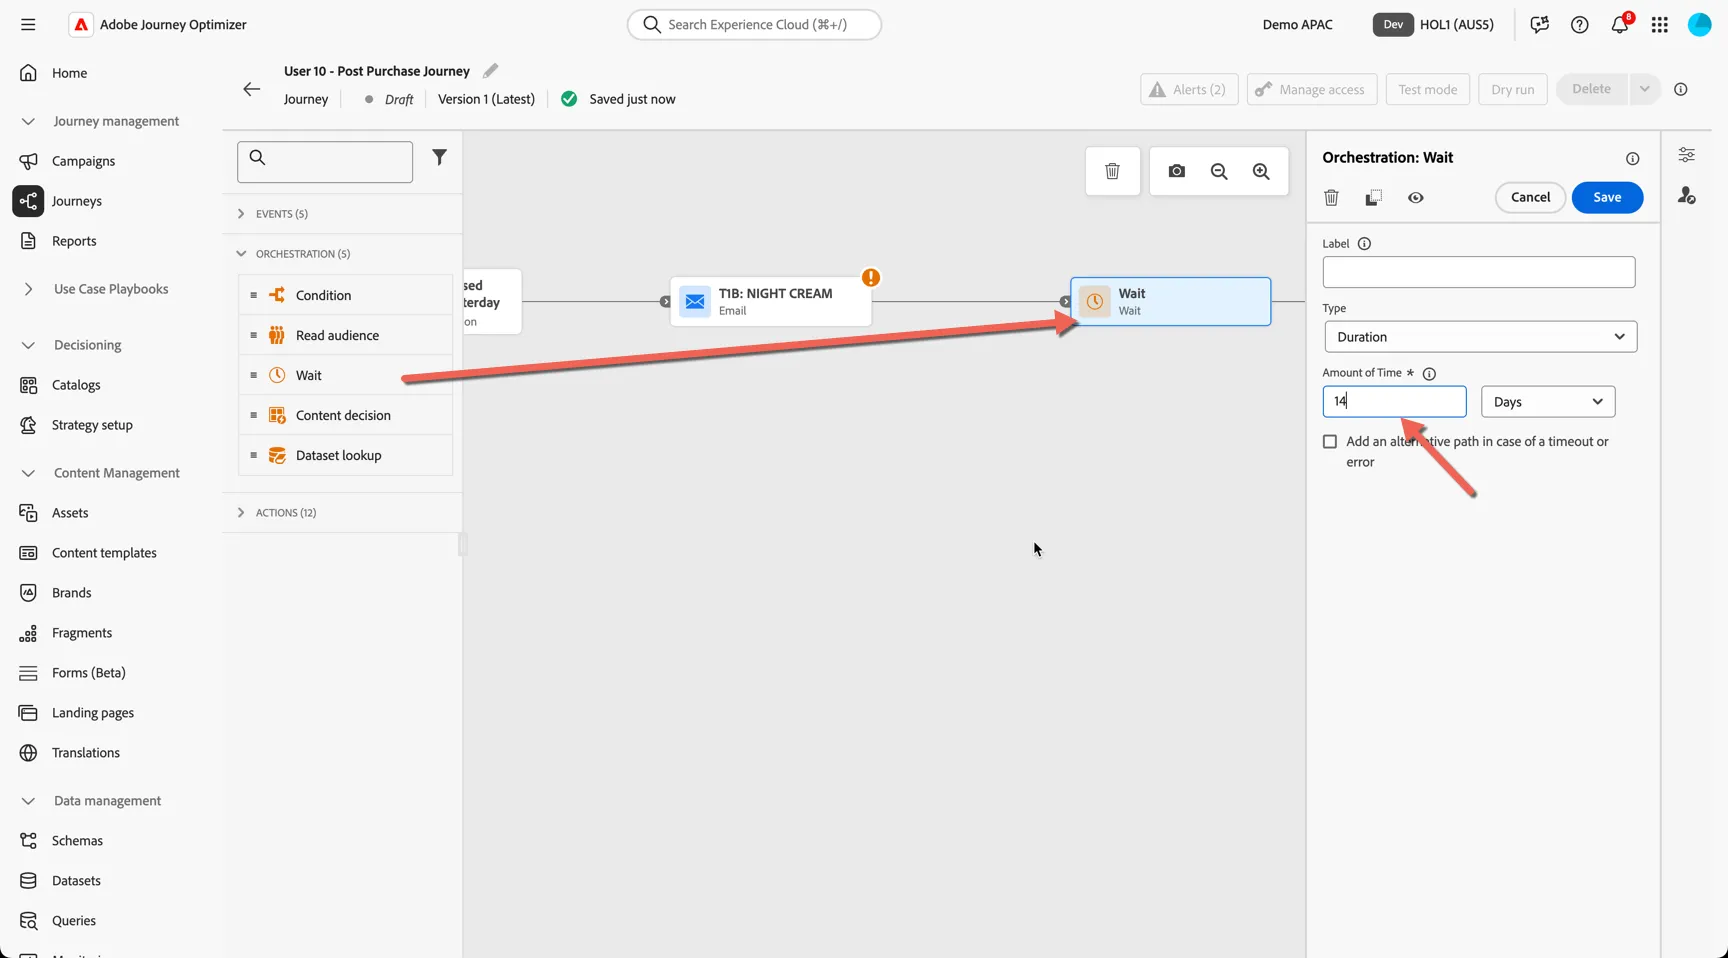Viewport: 1728px width, 958px height.
Task: Click the canvas trash delete icon
Action: [x=1112, y=171]
